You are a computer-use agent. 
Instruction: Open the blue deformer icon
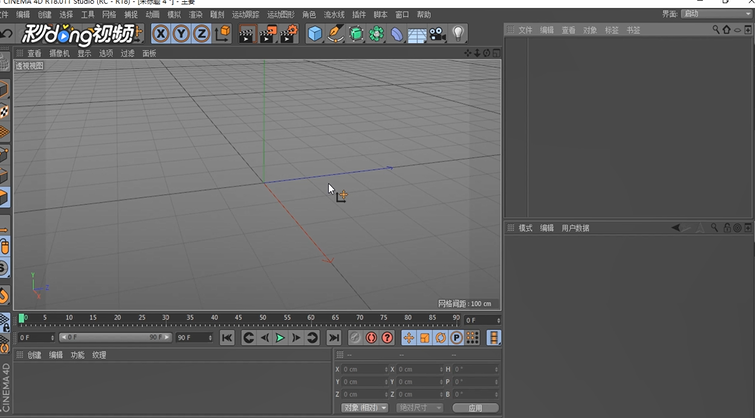396,34
